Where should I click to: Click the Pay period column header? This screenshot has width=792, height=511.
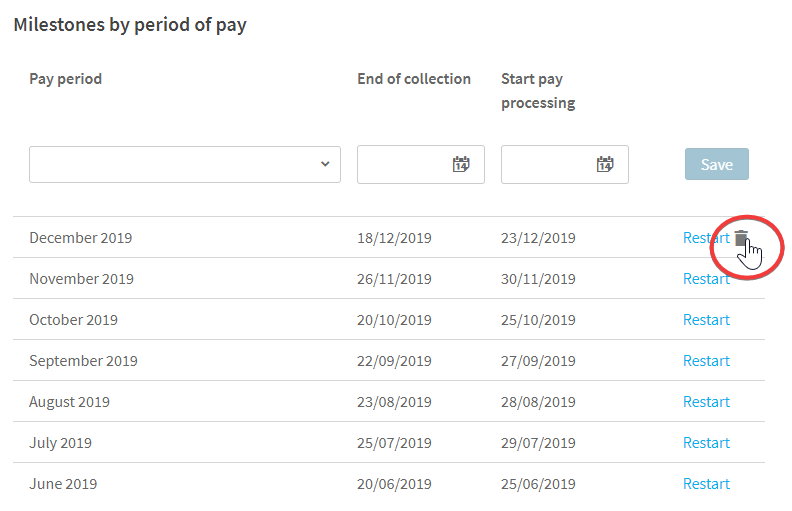(x=66, y=79)
